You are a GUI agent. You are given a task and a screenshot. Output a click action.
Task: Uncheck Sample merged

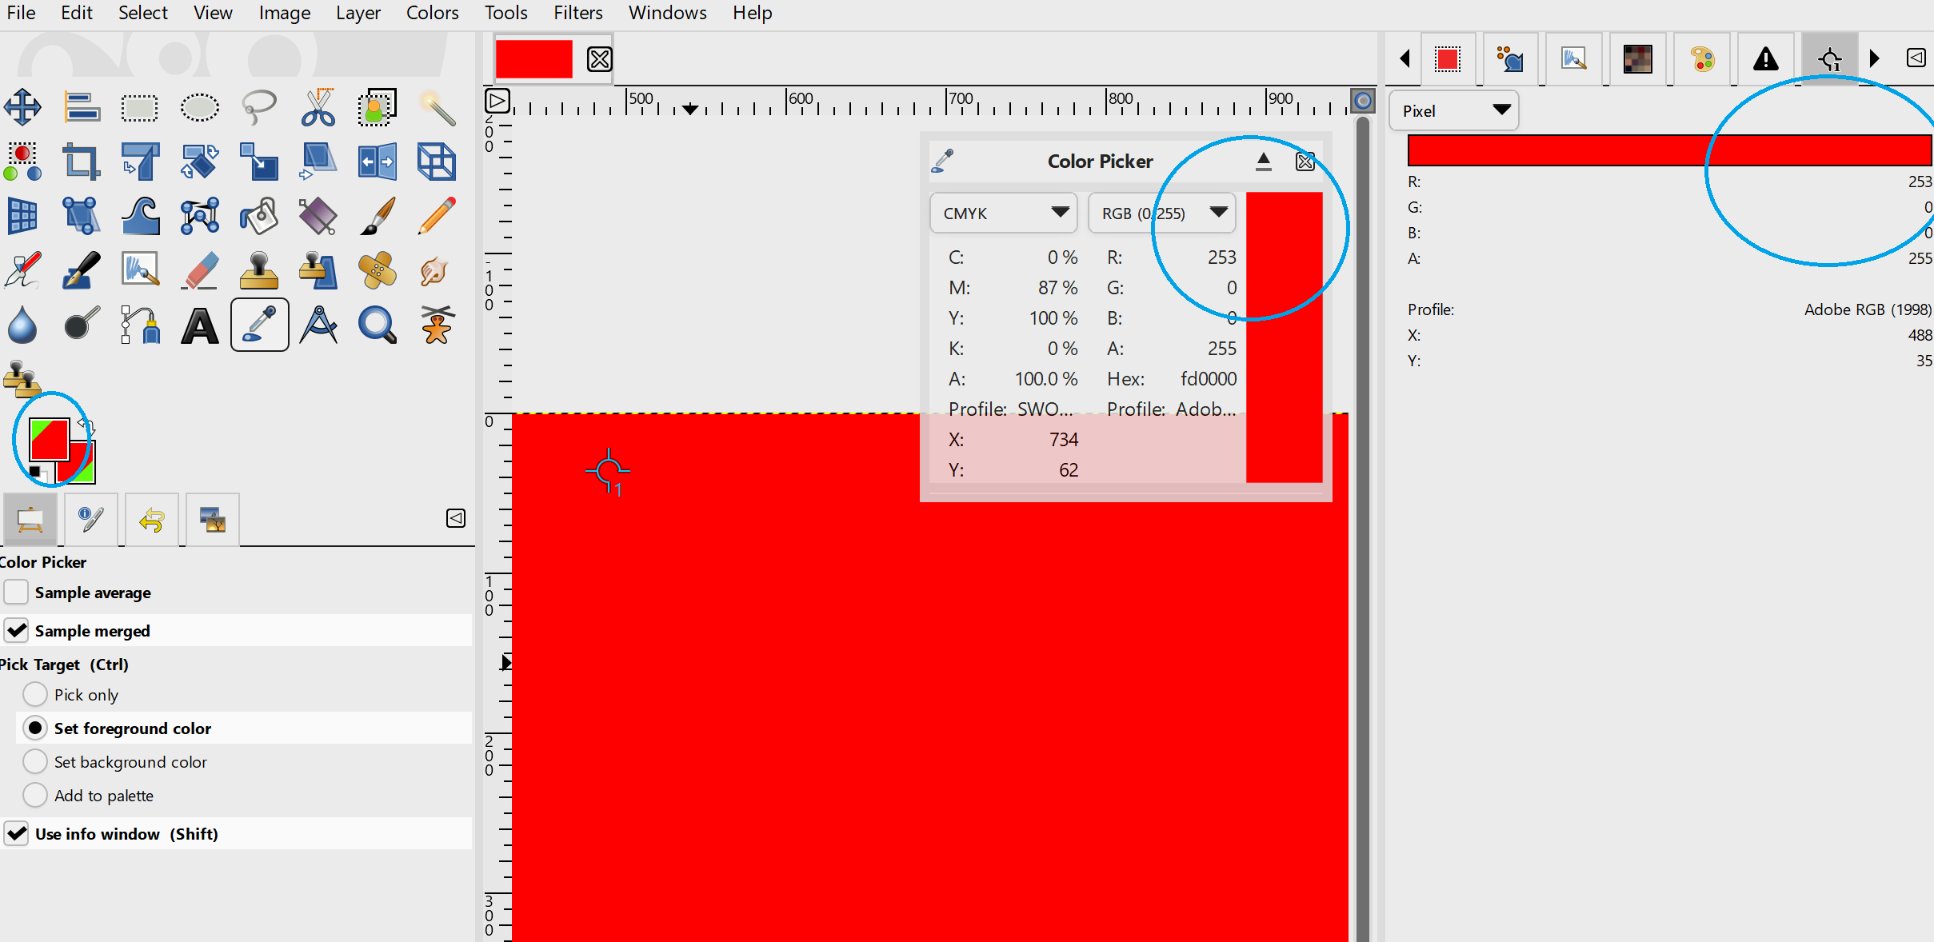[x=16, y=630]
